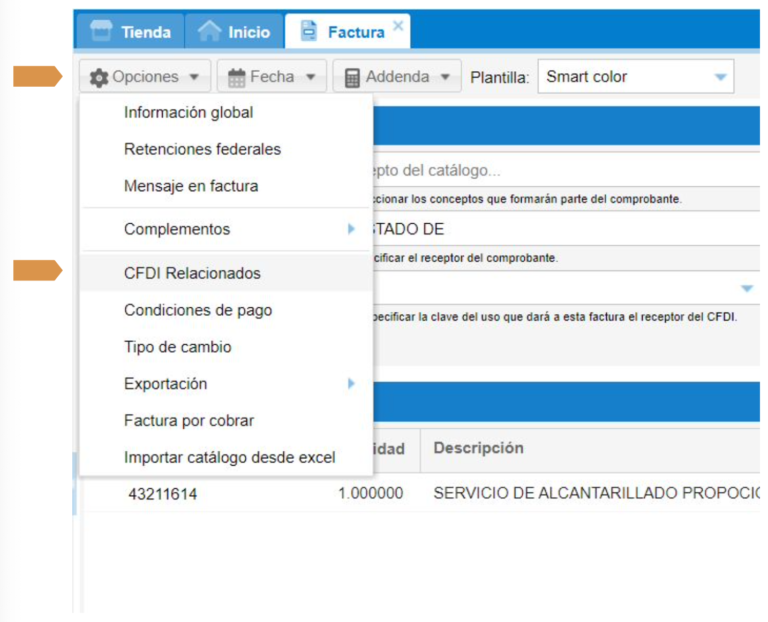The width and height of the screenshot is (768, 622).
Task: Select Retenciones federales menu entry
Action: (x=202, y=149)
